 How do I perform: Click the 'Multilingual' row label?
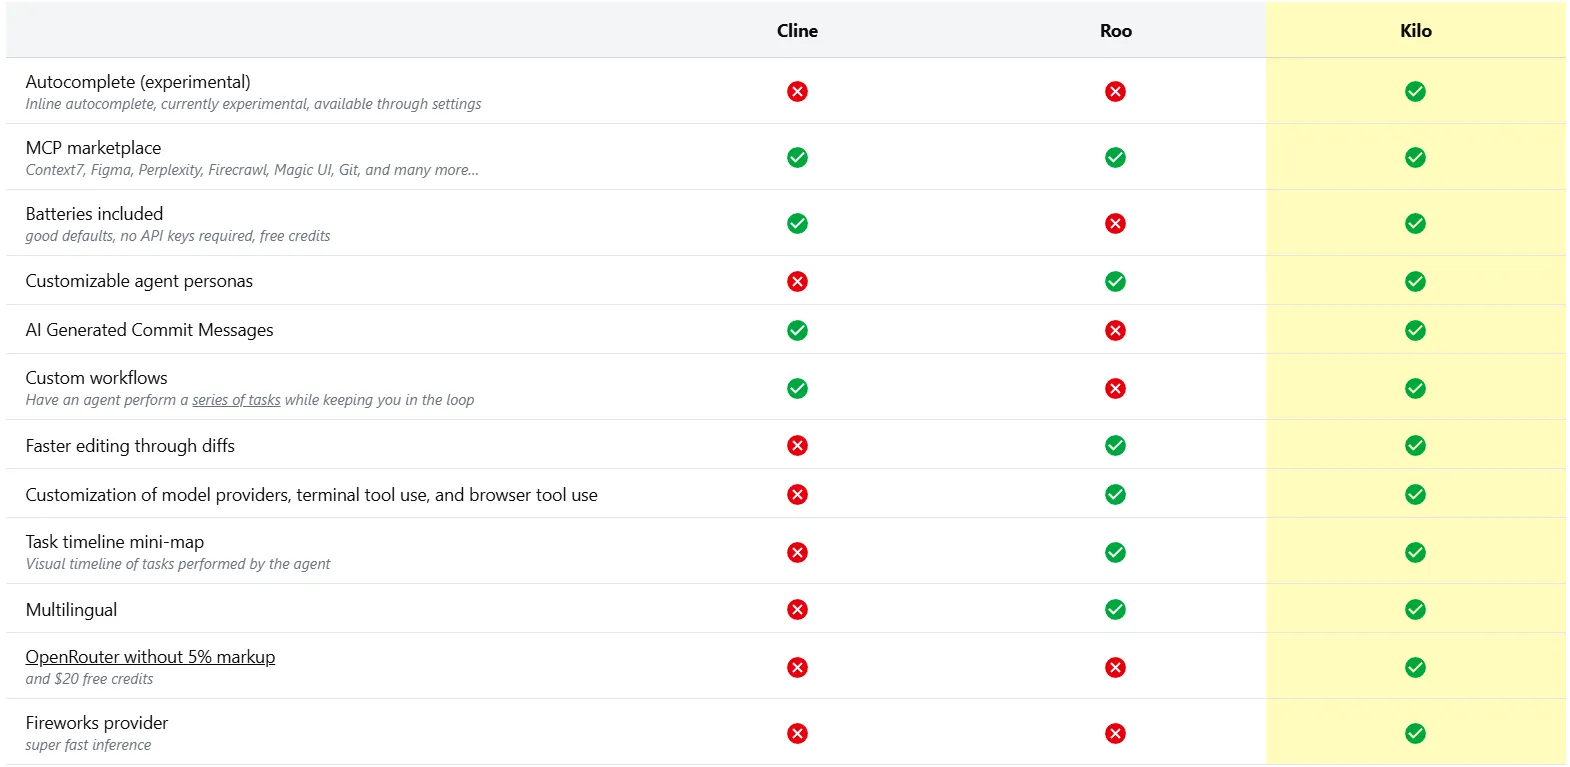(x=71, y=610)
